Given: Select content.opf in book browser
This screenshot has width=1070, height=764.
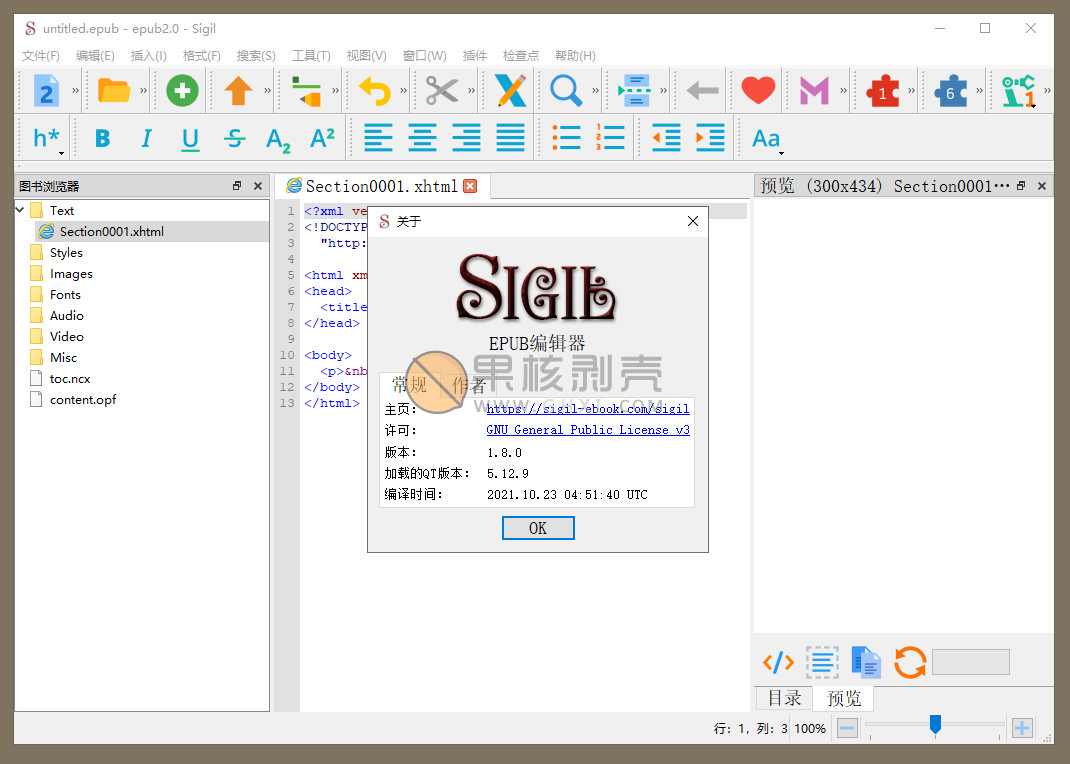Looking at the screenshot, I should pos(83,400).
